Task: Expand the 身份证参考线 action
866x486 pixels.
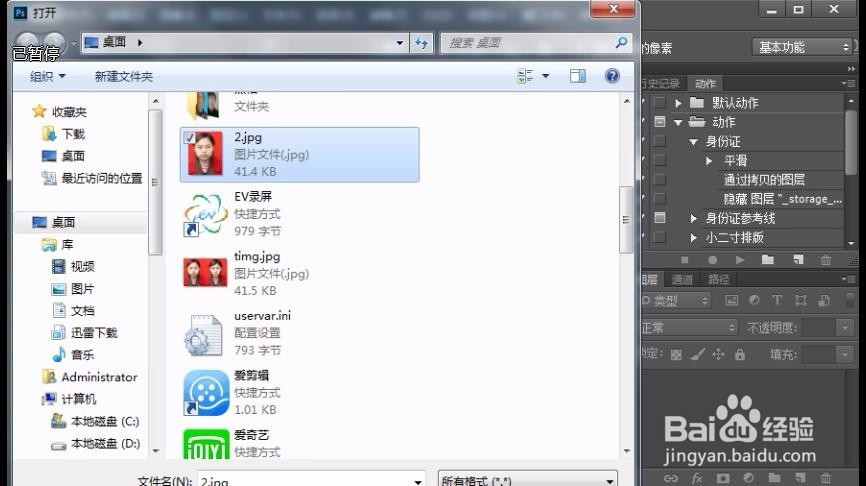Action: pyautogui.click(x=694, y=219)
